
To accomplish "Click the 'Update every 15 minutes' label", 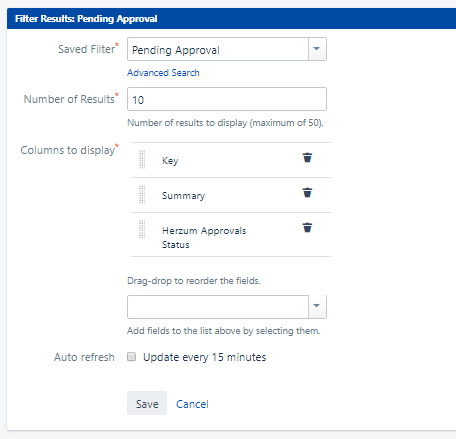I will [x=204, y=357].
